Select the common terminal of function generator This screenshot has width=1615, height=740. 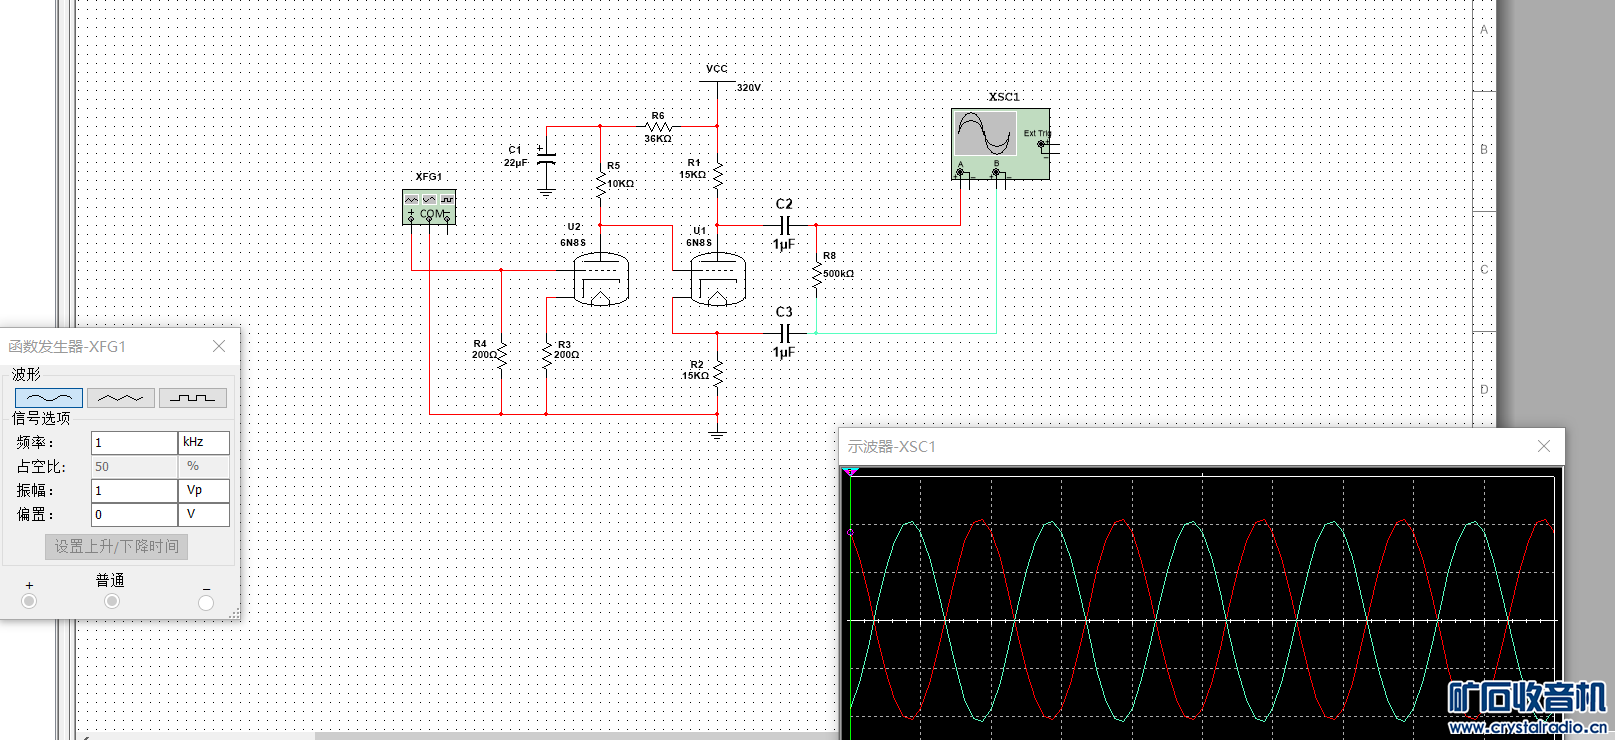click(x=111, y=601)
